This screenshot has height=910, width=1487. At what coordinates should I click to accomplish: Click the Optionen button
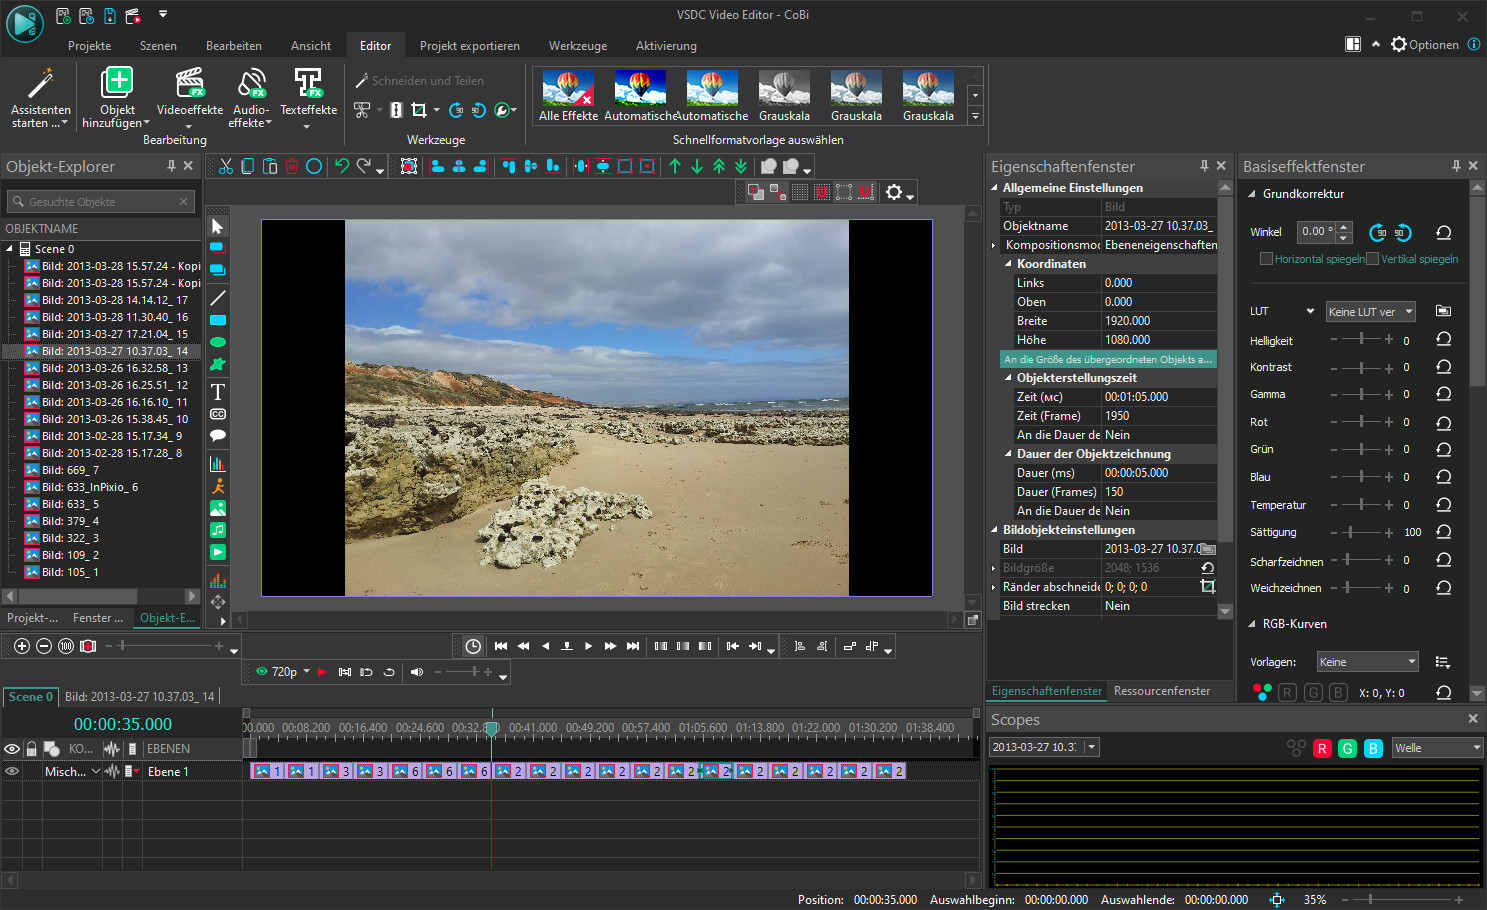click(x=1424, y=45)
